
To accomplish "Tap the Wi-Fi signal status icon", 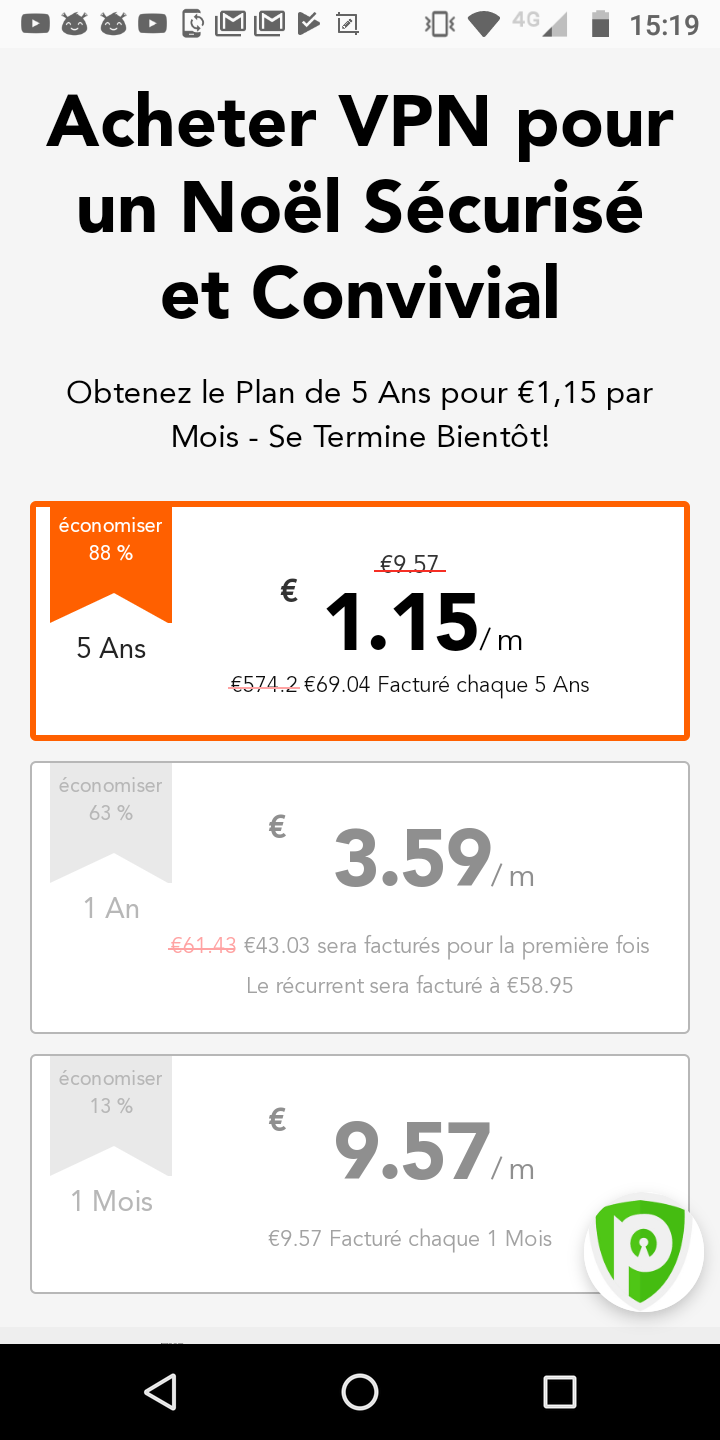I will (x=484, y=24).
